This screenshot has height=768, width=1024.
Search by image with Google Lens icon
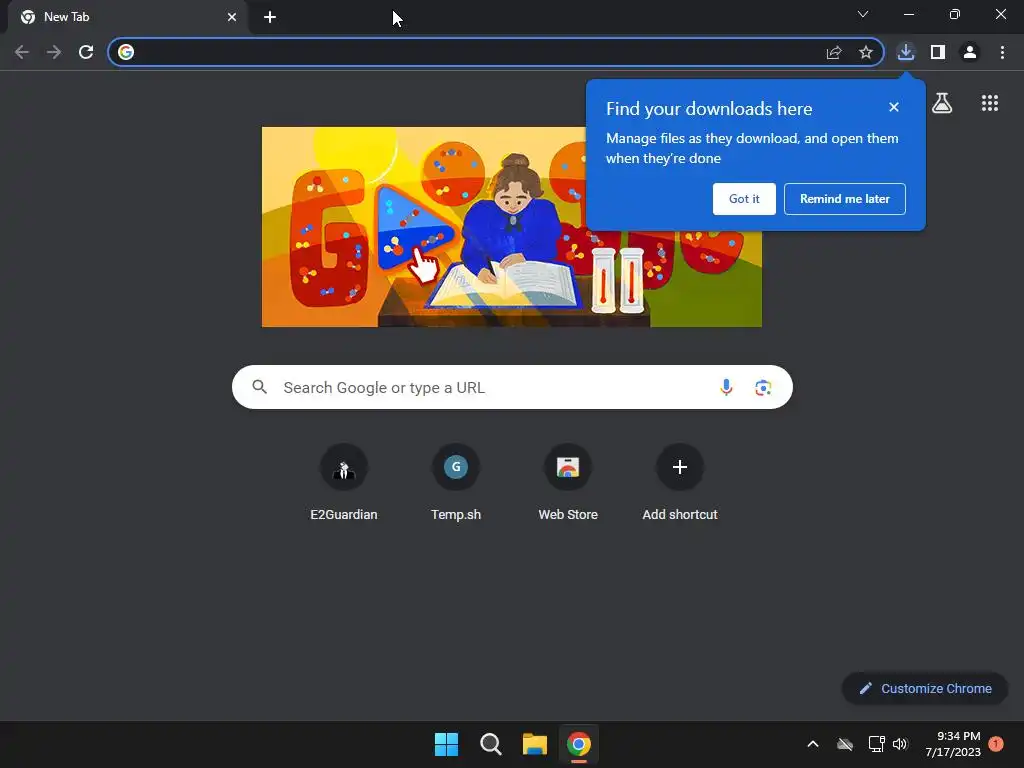tap(763, 387)
